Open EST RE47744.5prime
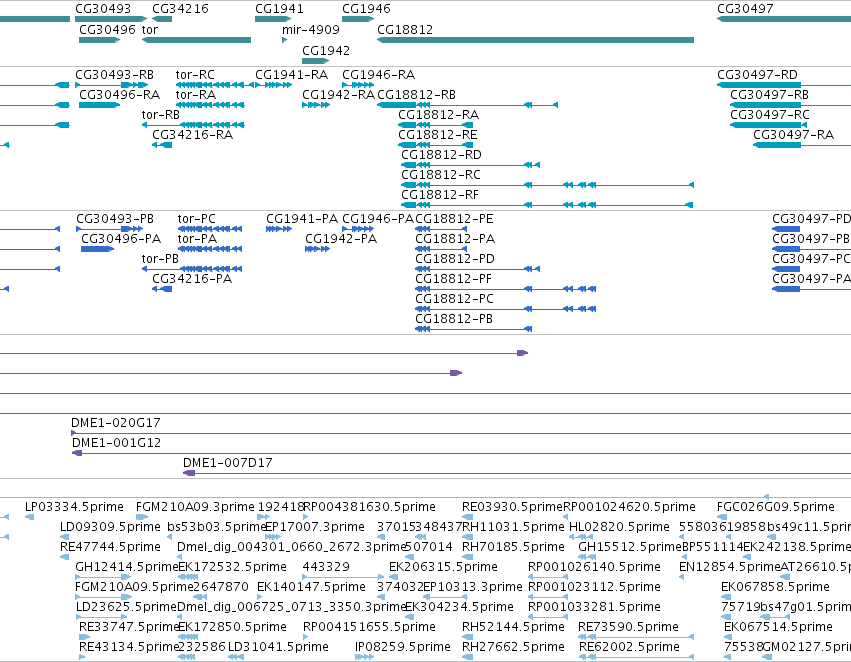The height and width of the screenshot is (662, 851). pyautogui.click(x=110, y=547)
